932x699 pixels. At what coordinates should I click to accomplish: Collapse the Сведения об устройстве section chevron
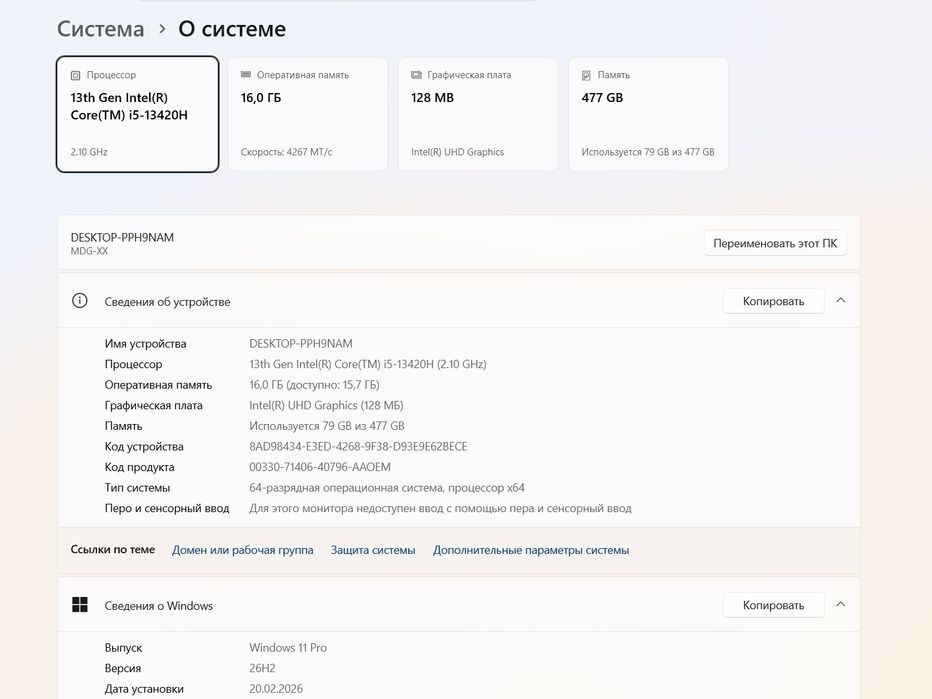(x=840, y=300)
